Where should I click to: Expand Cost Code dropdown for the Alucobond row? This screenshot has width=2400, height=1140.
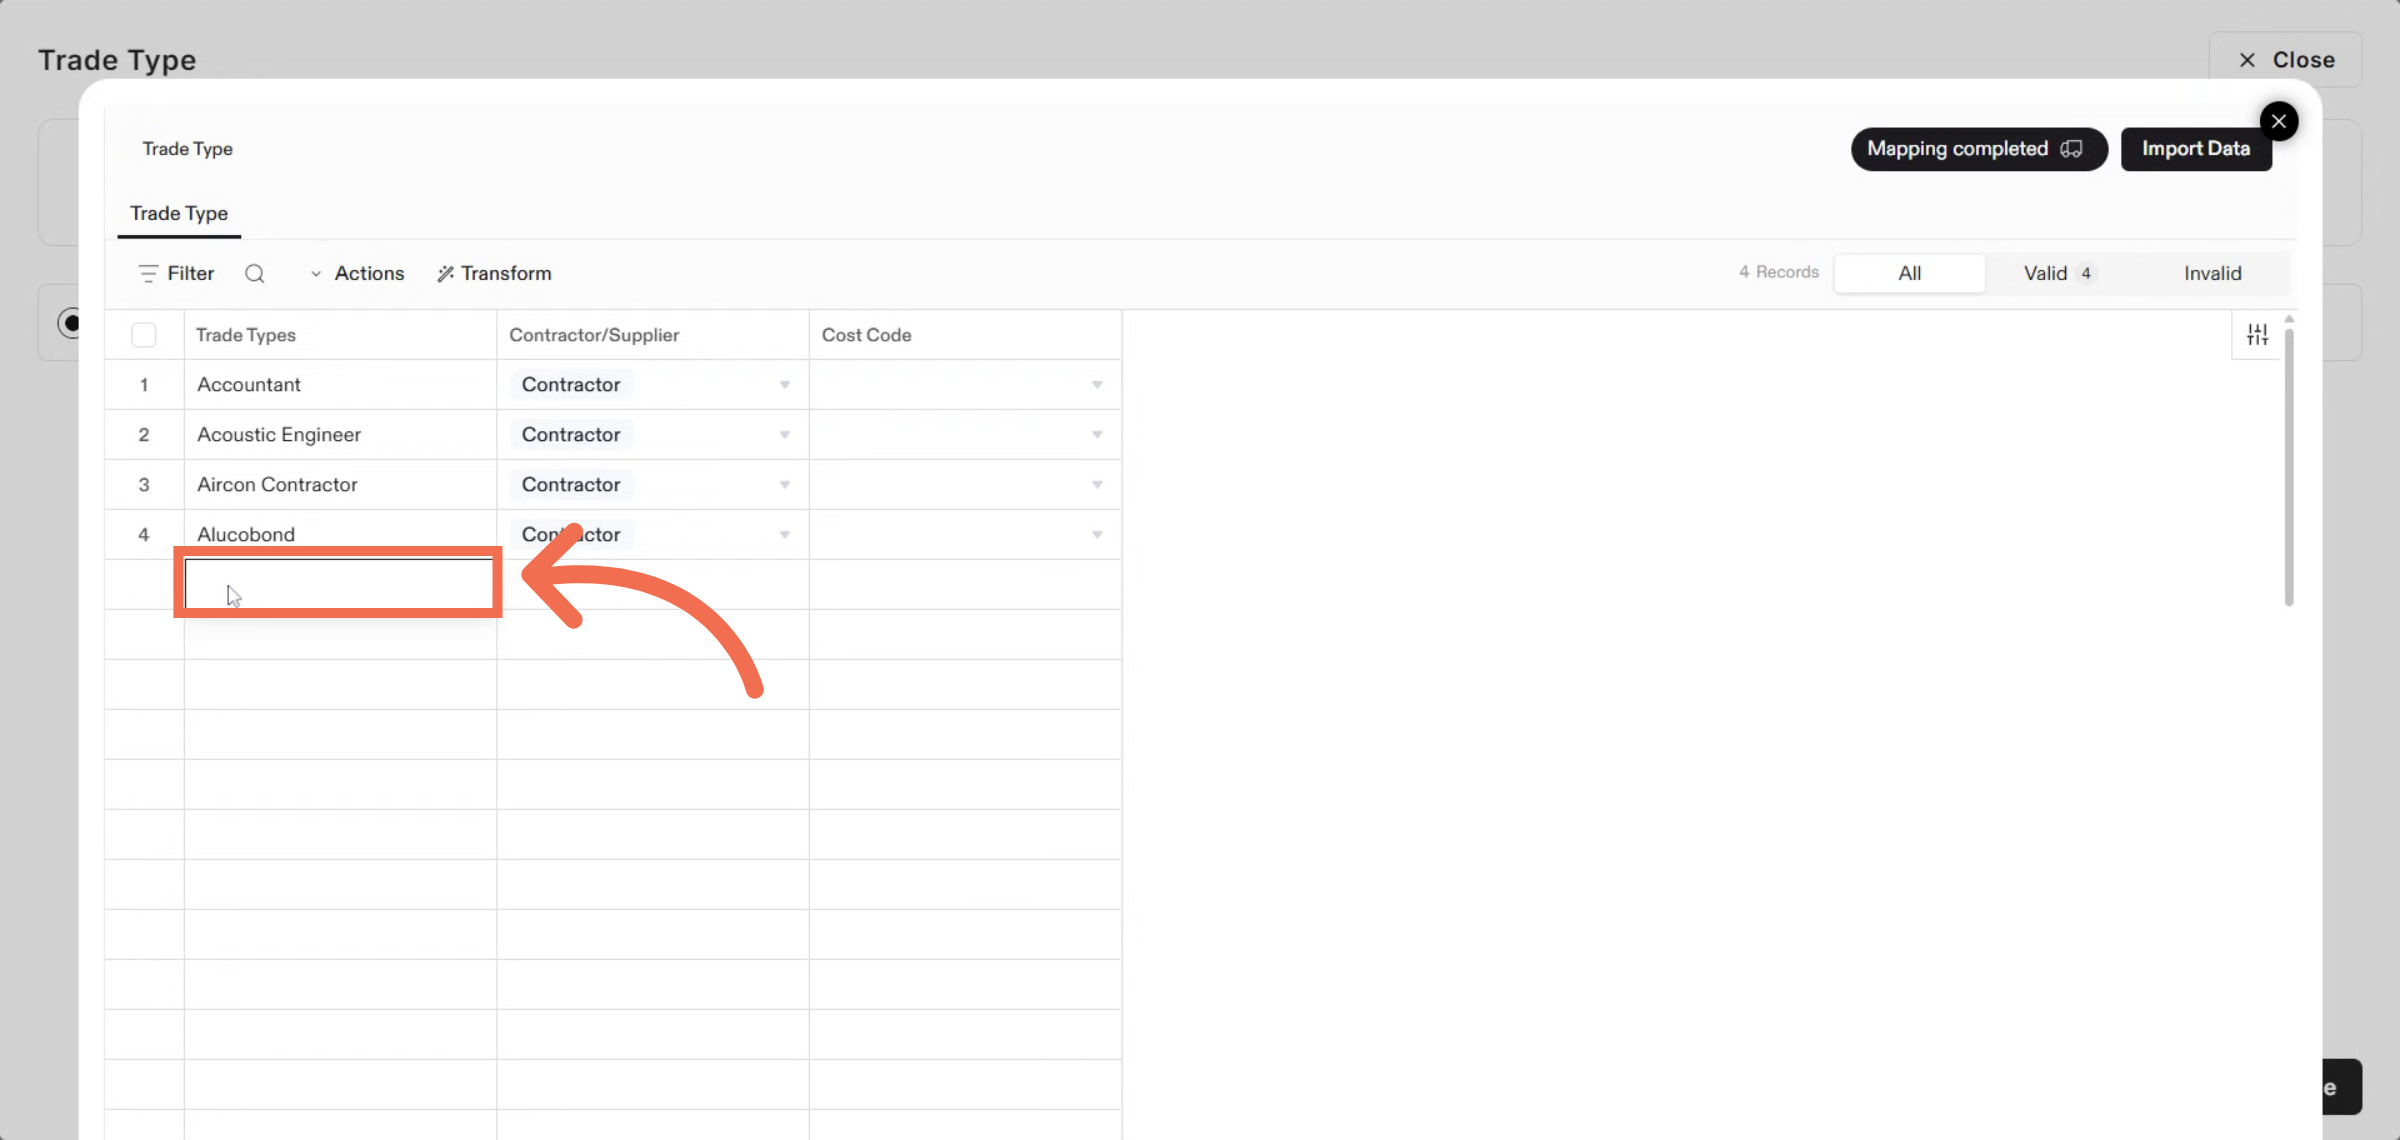click(1096, 535)
